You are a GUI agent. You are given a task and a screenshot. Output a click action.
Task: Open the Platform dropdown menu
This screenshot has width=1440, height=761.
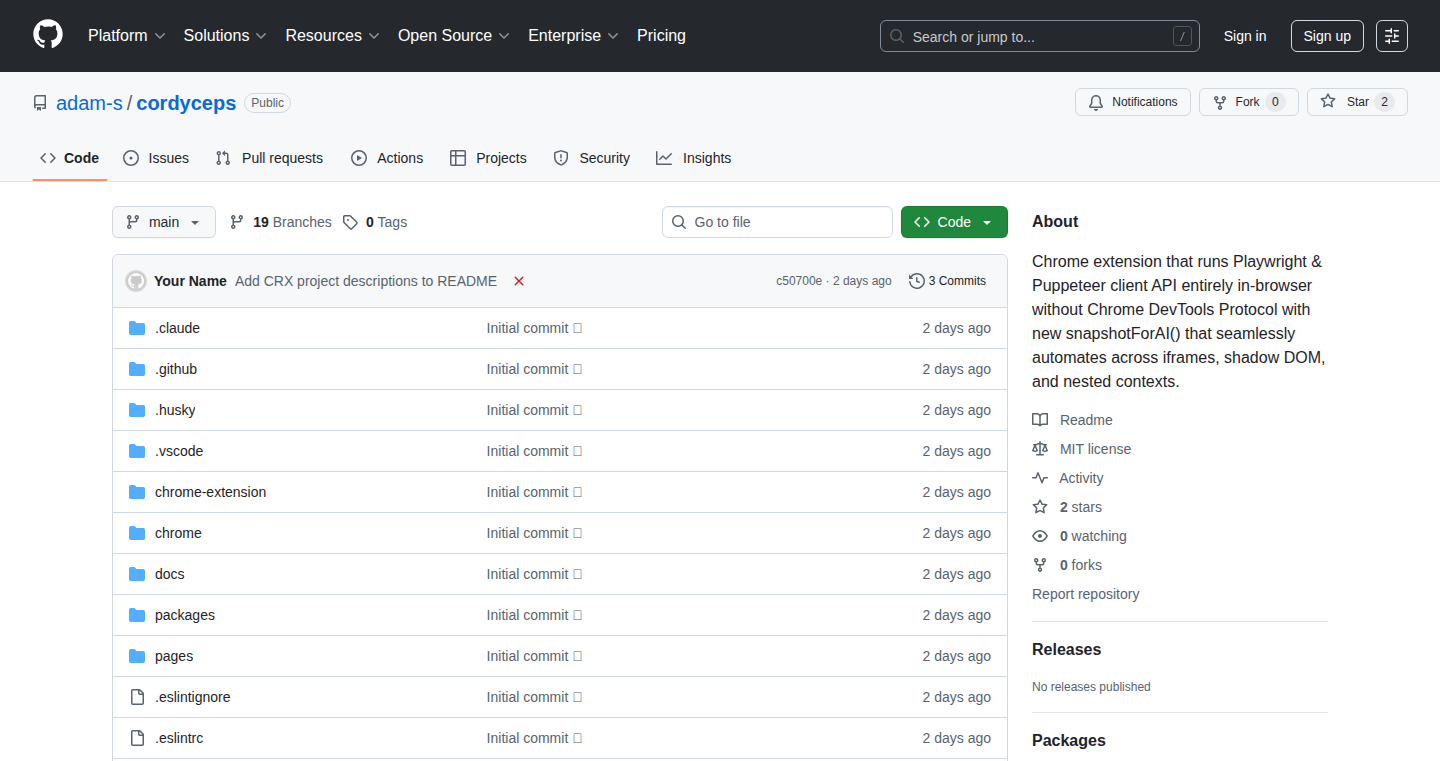click(x=127, y=35)
